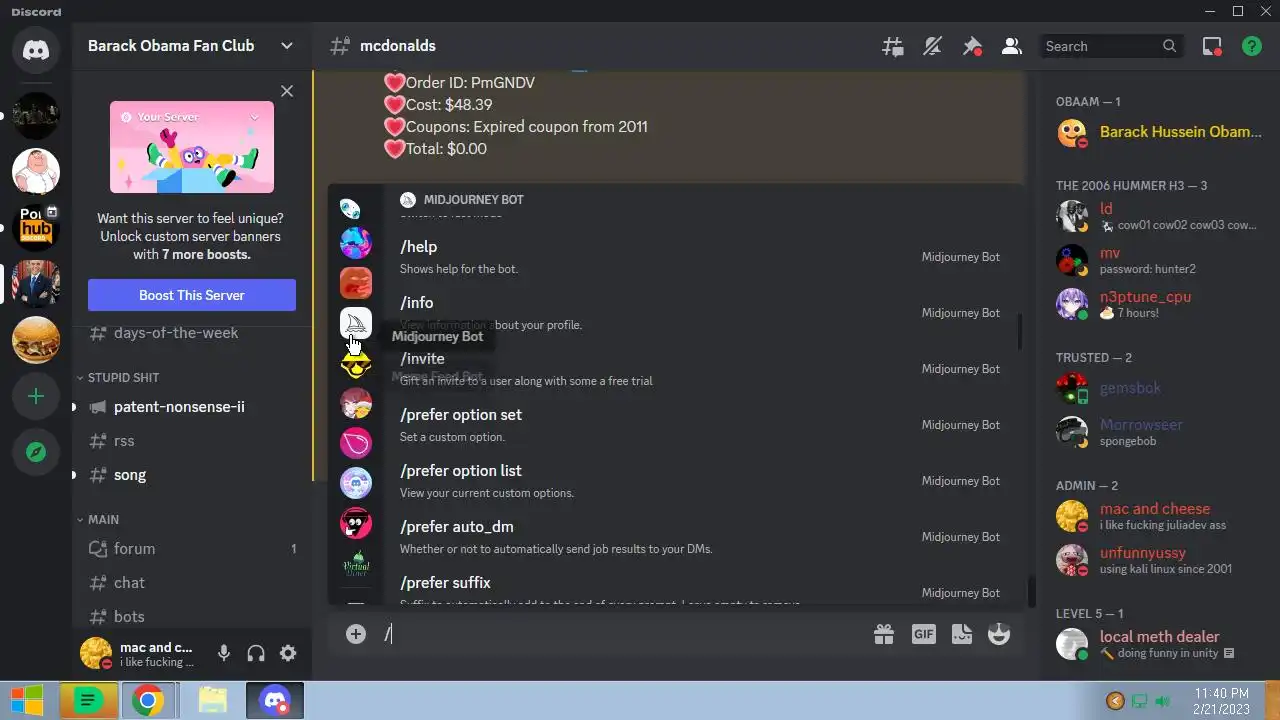Toggle member list icon
The image size is (1280, 720).
[x=1011, y=46]
